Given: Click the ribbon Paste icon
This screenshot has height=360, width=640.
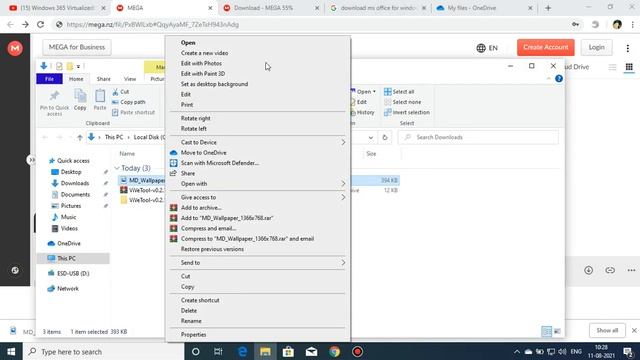Looking at the screenshot, I should (100, 96).
